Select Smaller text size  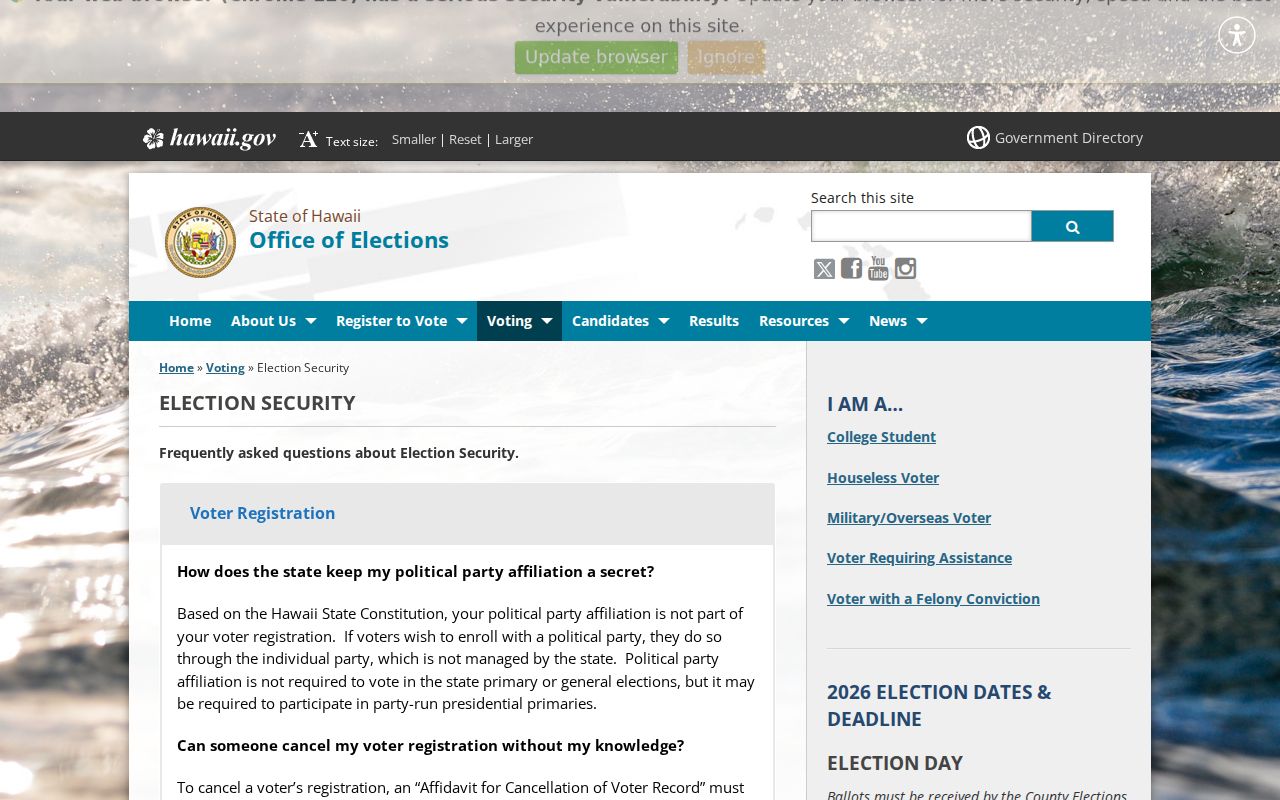click(x=414, y=139)
